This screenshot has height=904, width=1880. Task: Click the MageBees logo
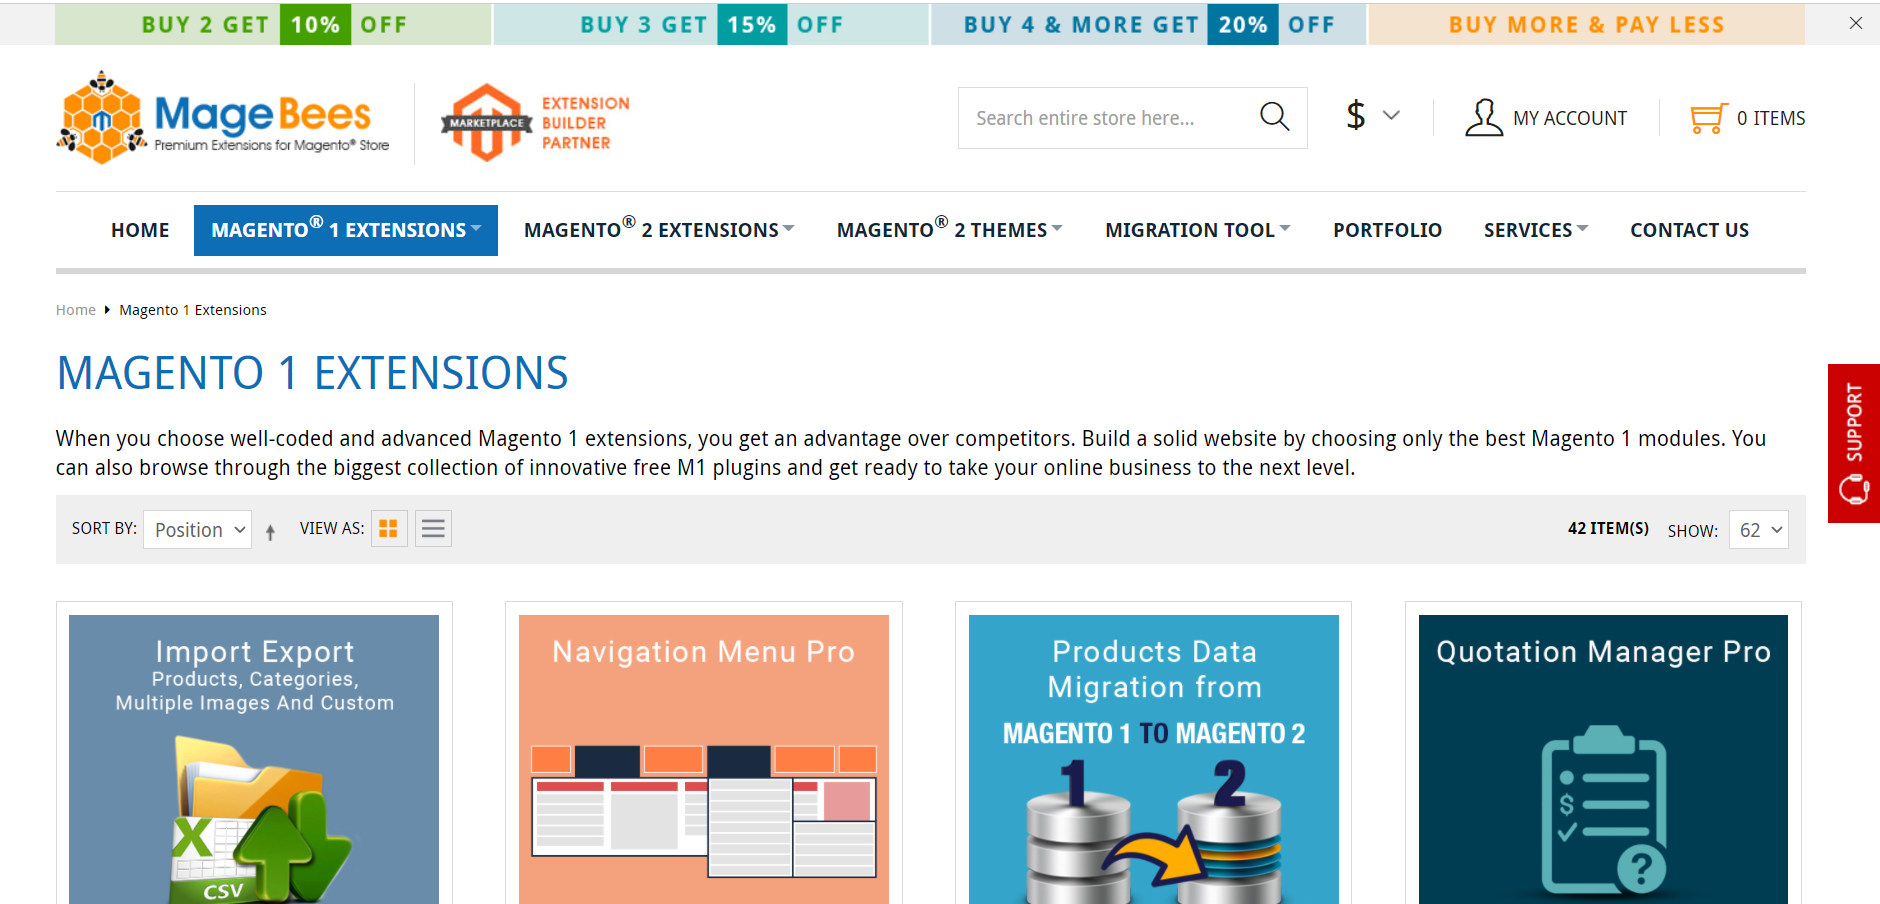223,118
